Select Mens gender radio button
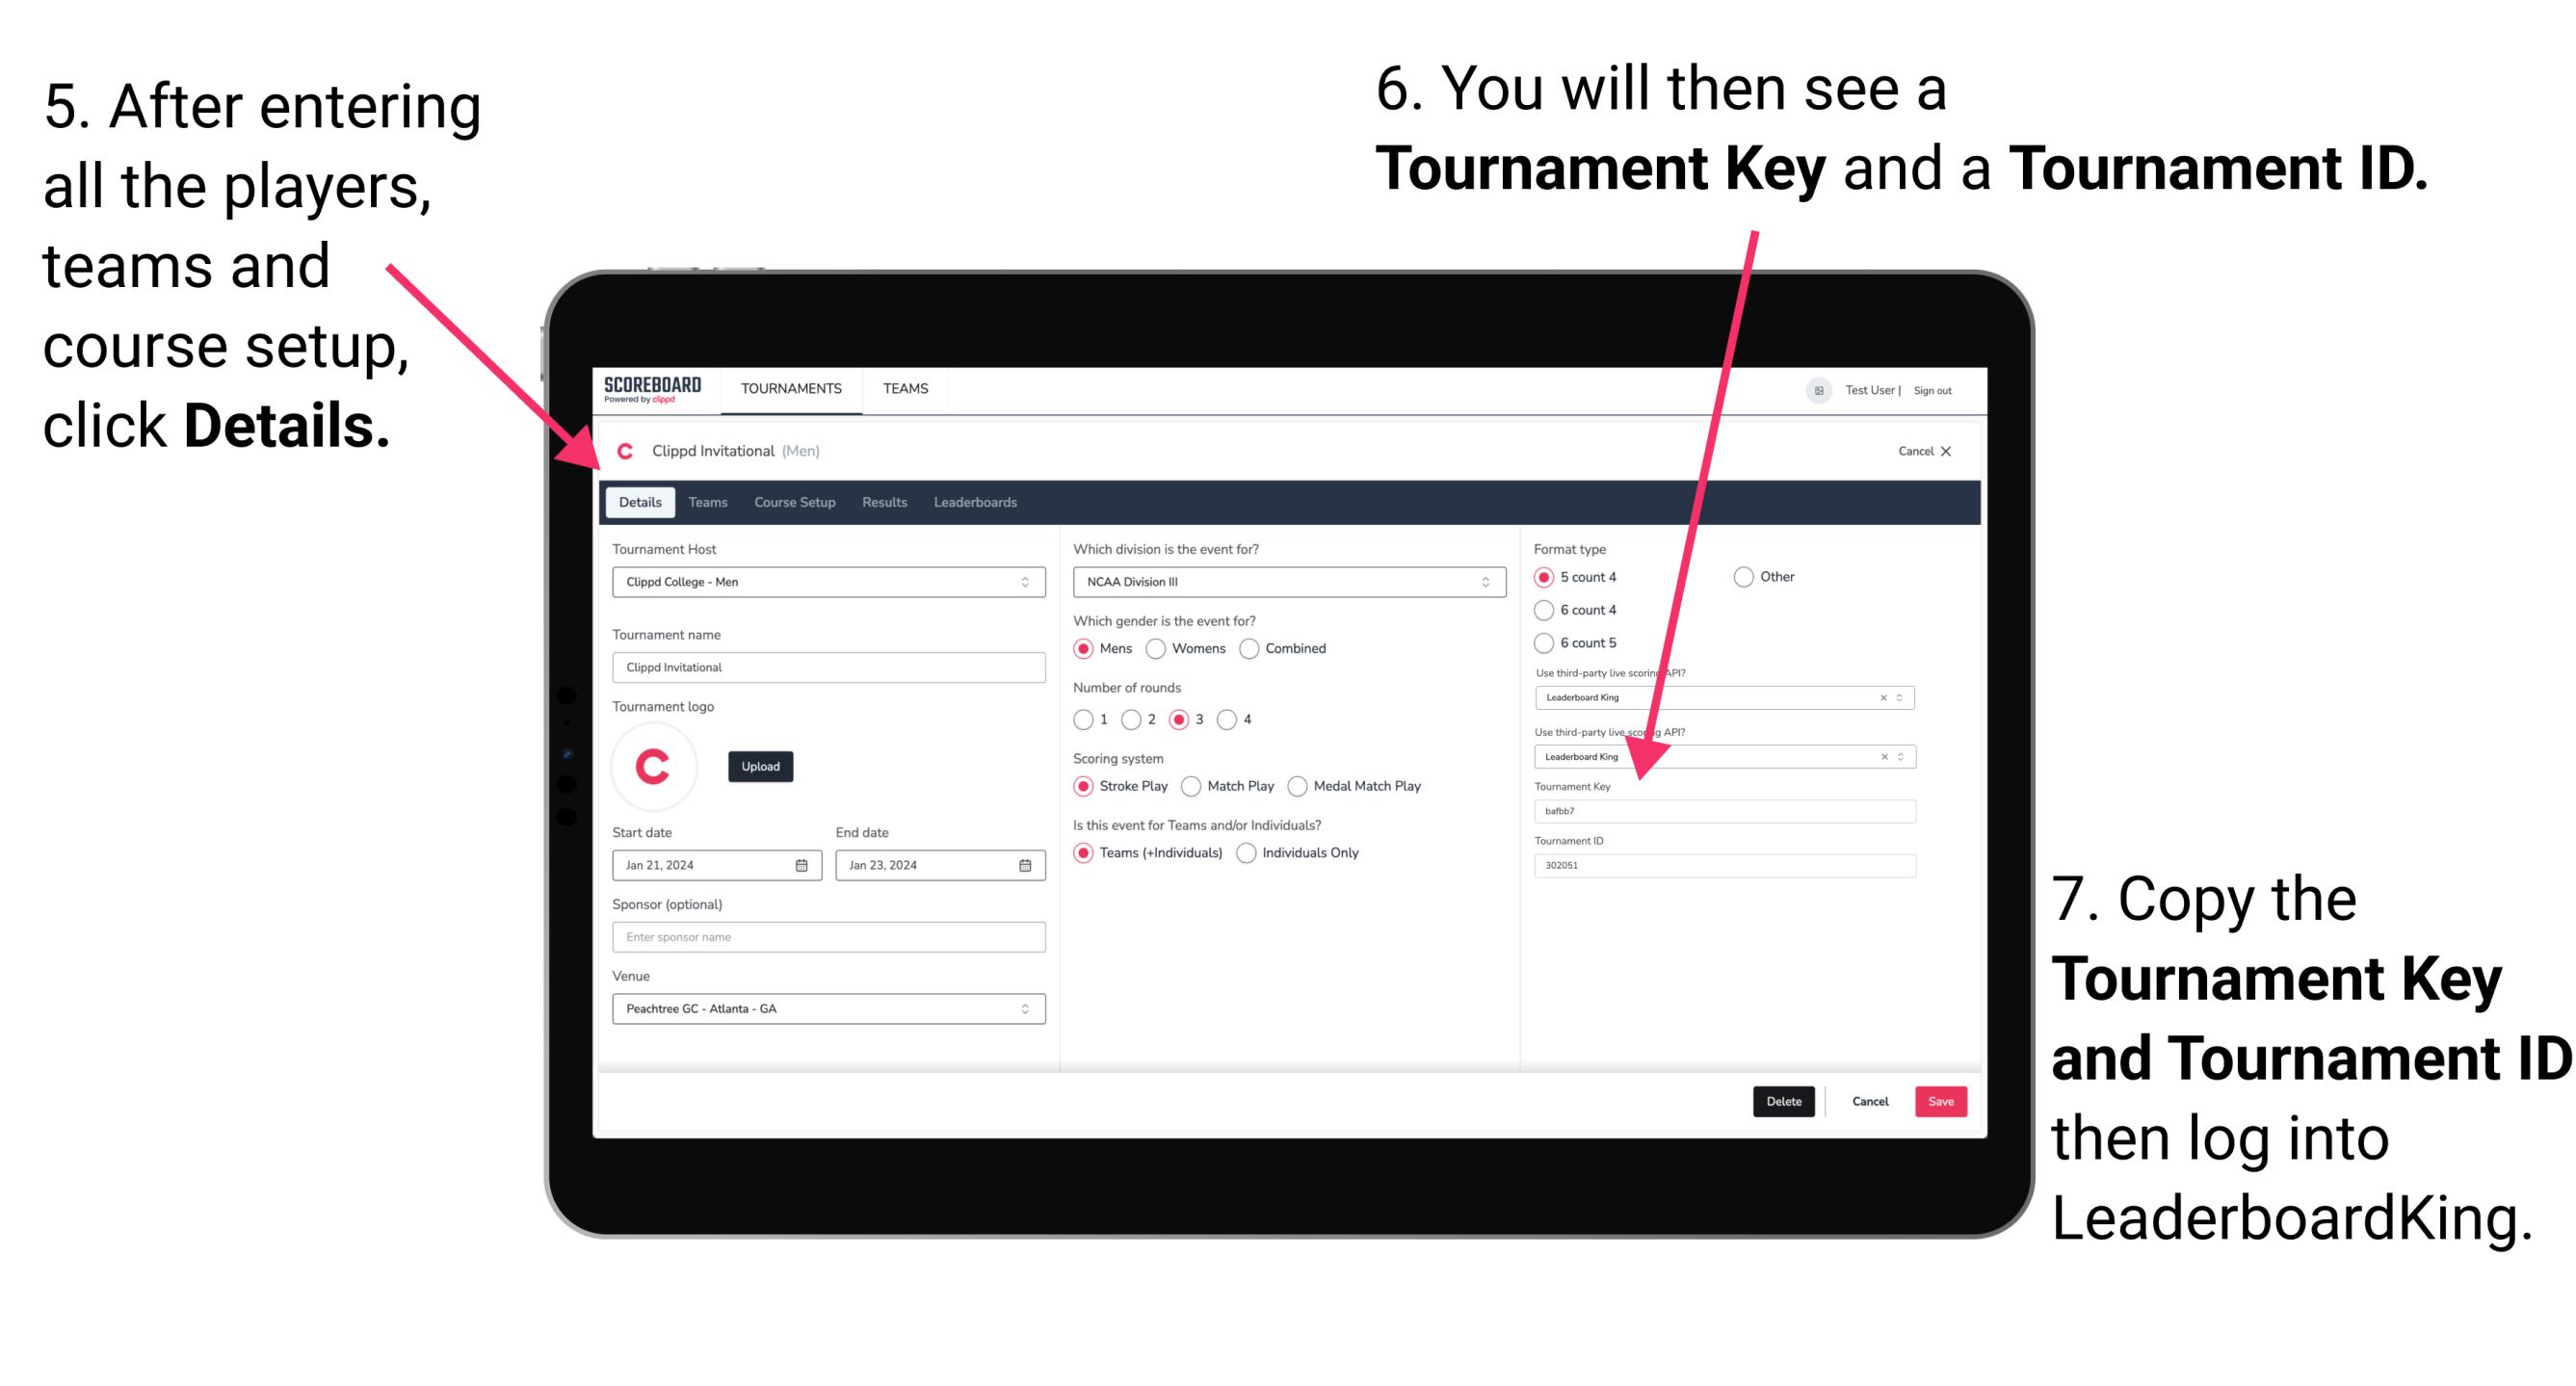Viewport: 2576px width, 1386px height. pos(1090,650)
